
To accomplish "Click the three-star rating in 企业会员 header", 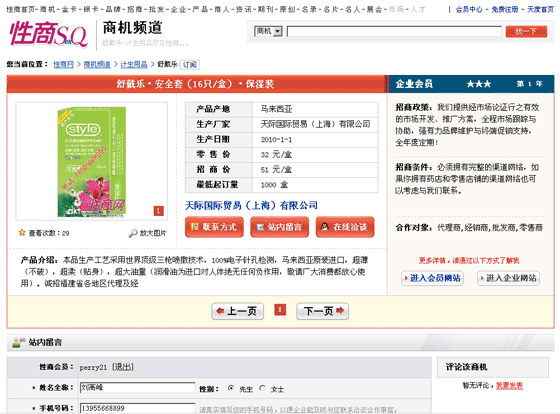I will click(479, 84).
